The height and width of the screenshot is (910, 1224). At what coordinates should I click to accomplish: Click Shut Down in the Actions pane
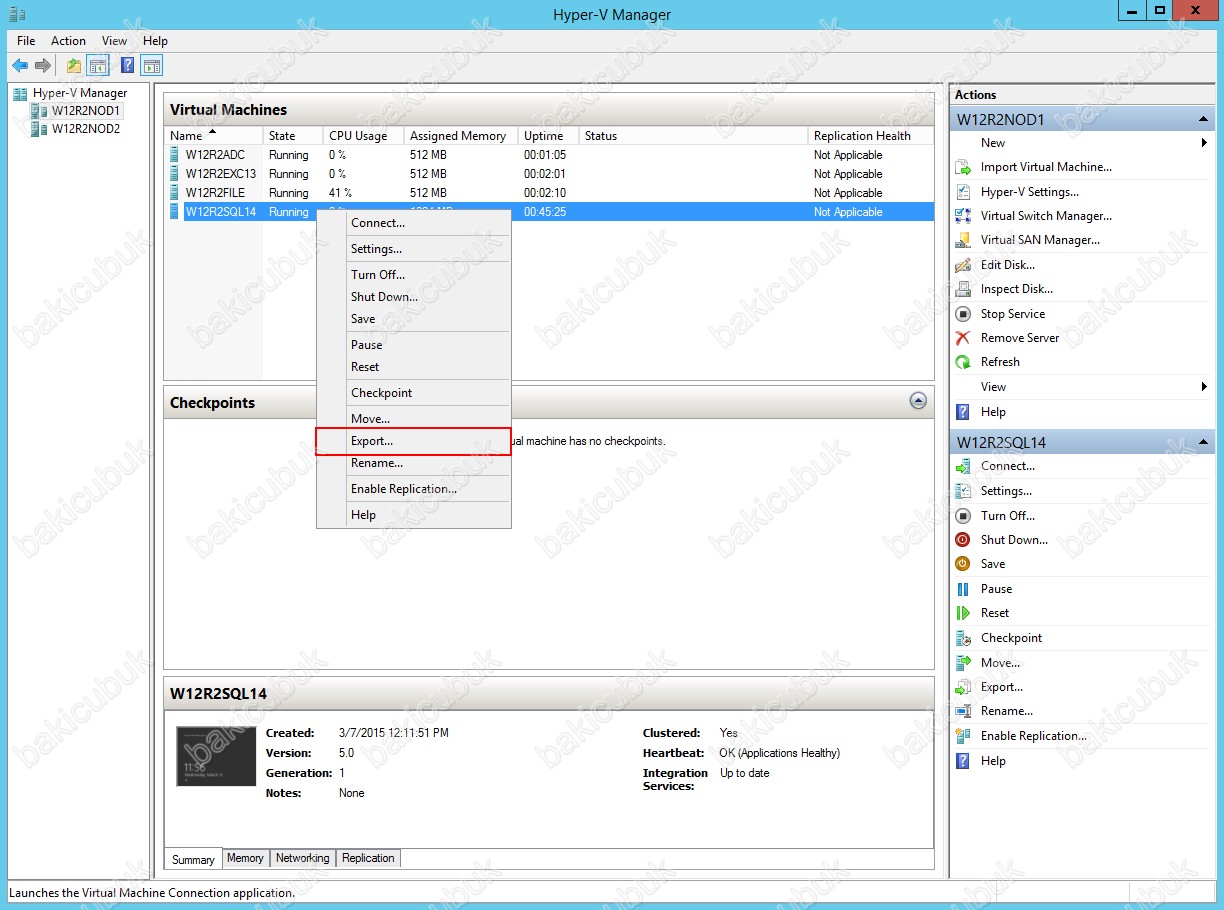(1014, 540)
